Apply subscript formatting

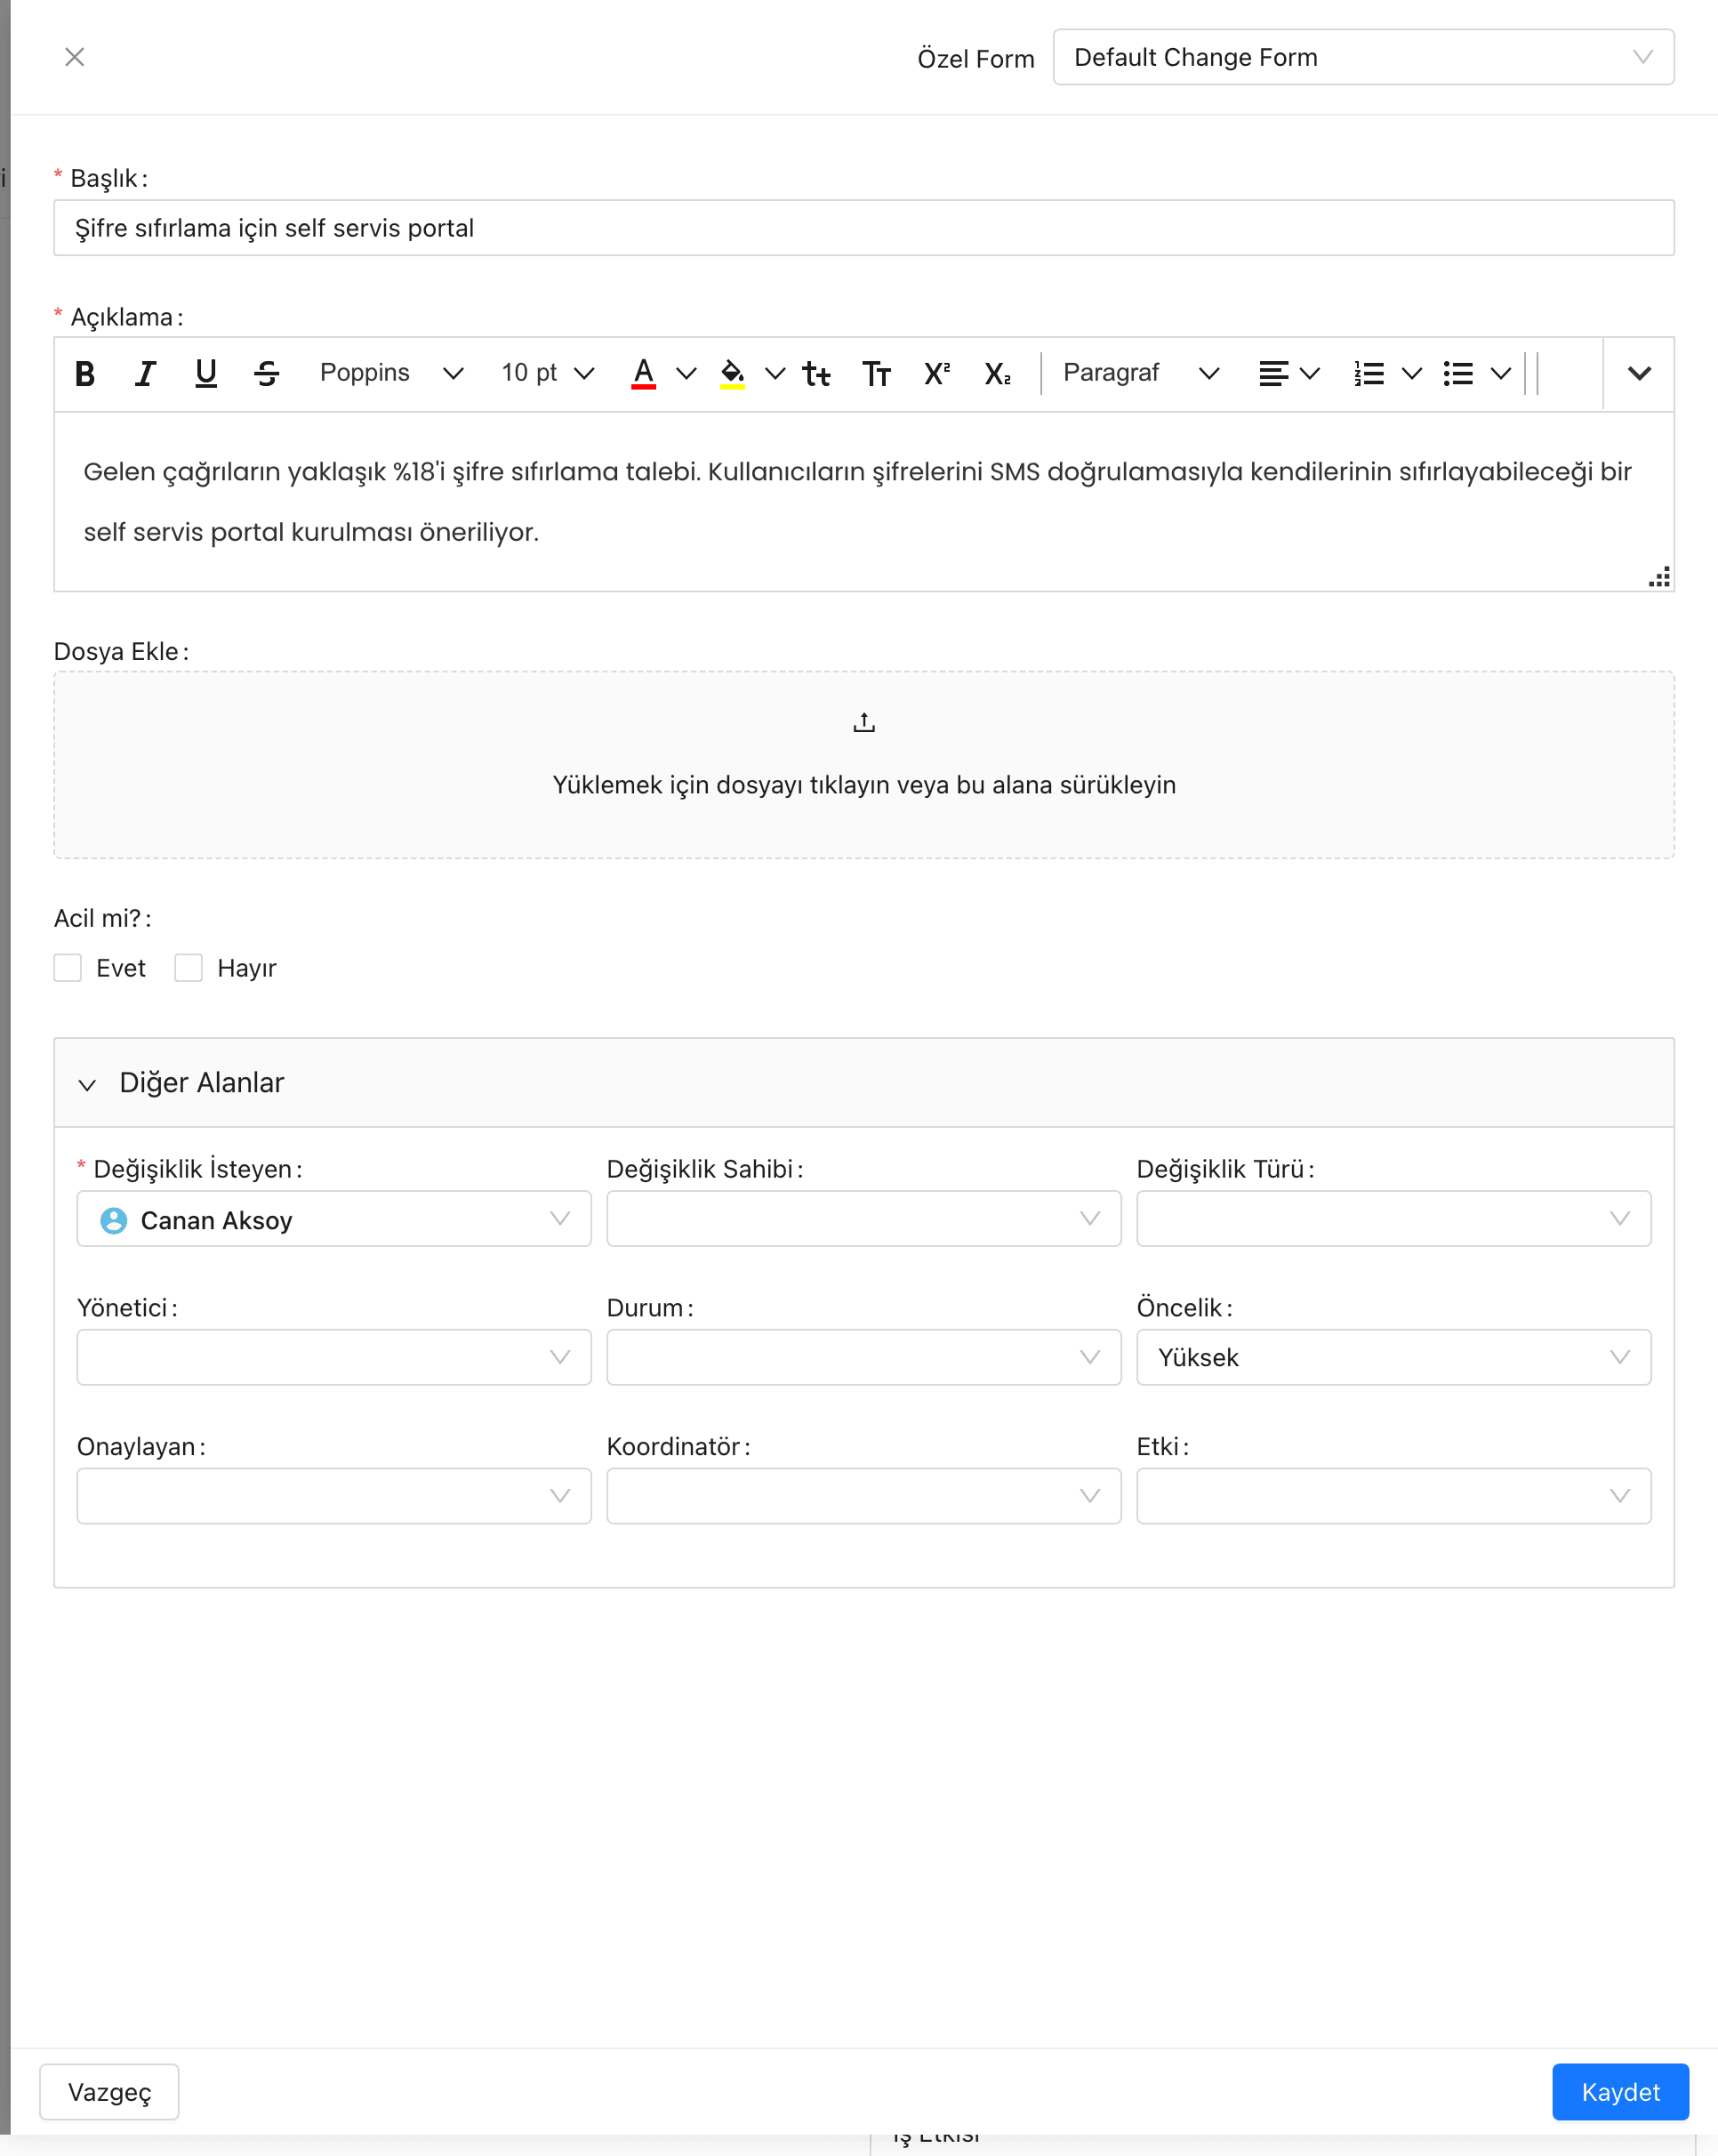[998, 374]
